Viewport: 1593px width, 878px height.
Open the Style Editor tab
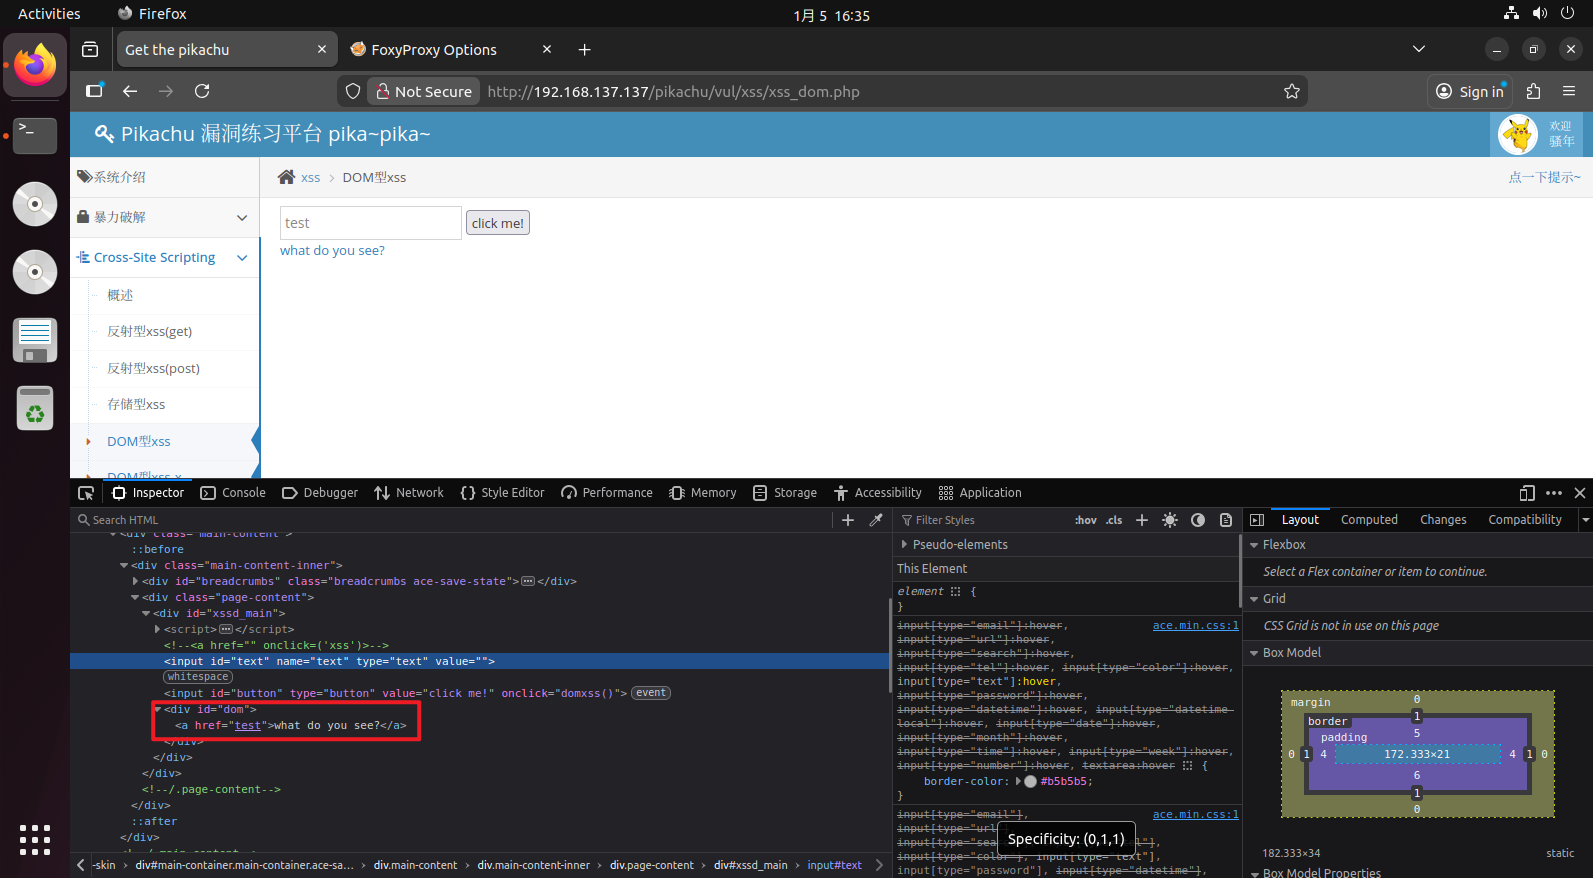tap(502, 493)
